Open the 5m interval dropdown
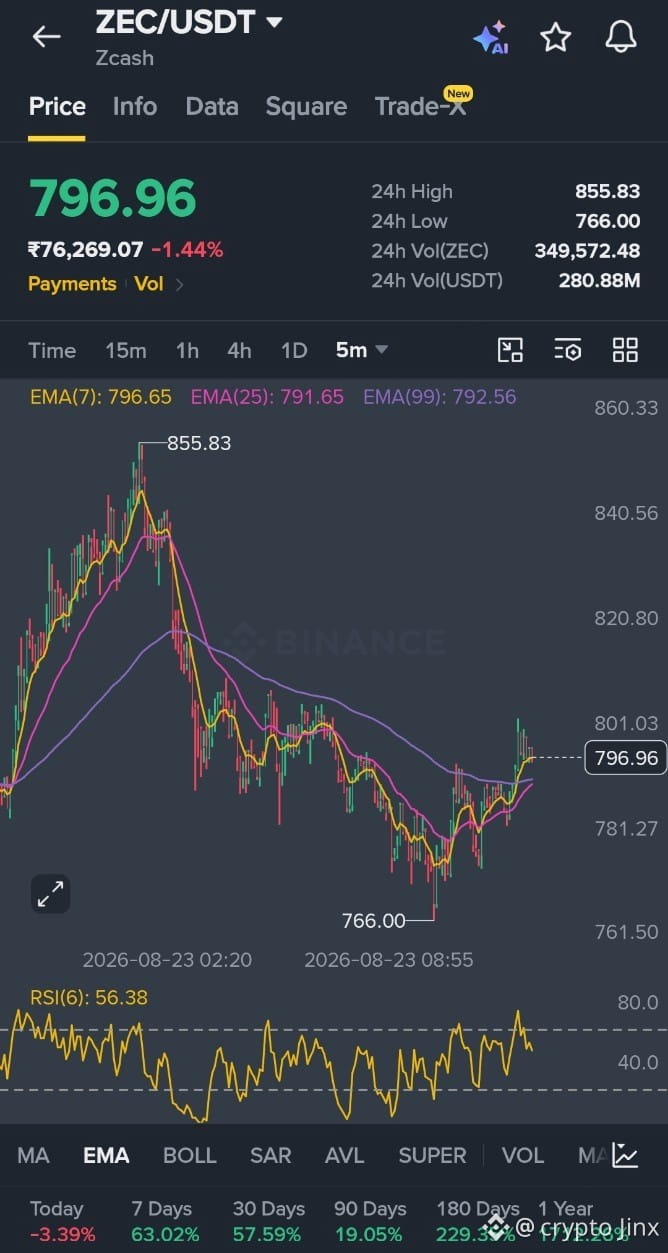Image resolution: width=668 pixels, height=1253 pixels. (361, 350)
